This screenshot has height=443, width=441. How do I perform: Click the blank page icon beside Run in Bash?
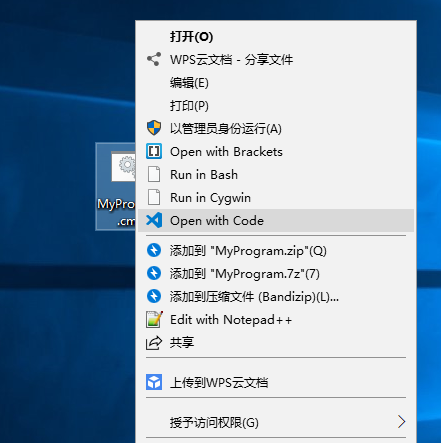click(x=154, y=174)
